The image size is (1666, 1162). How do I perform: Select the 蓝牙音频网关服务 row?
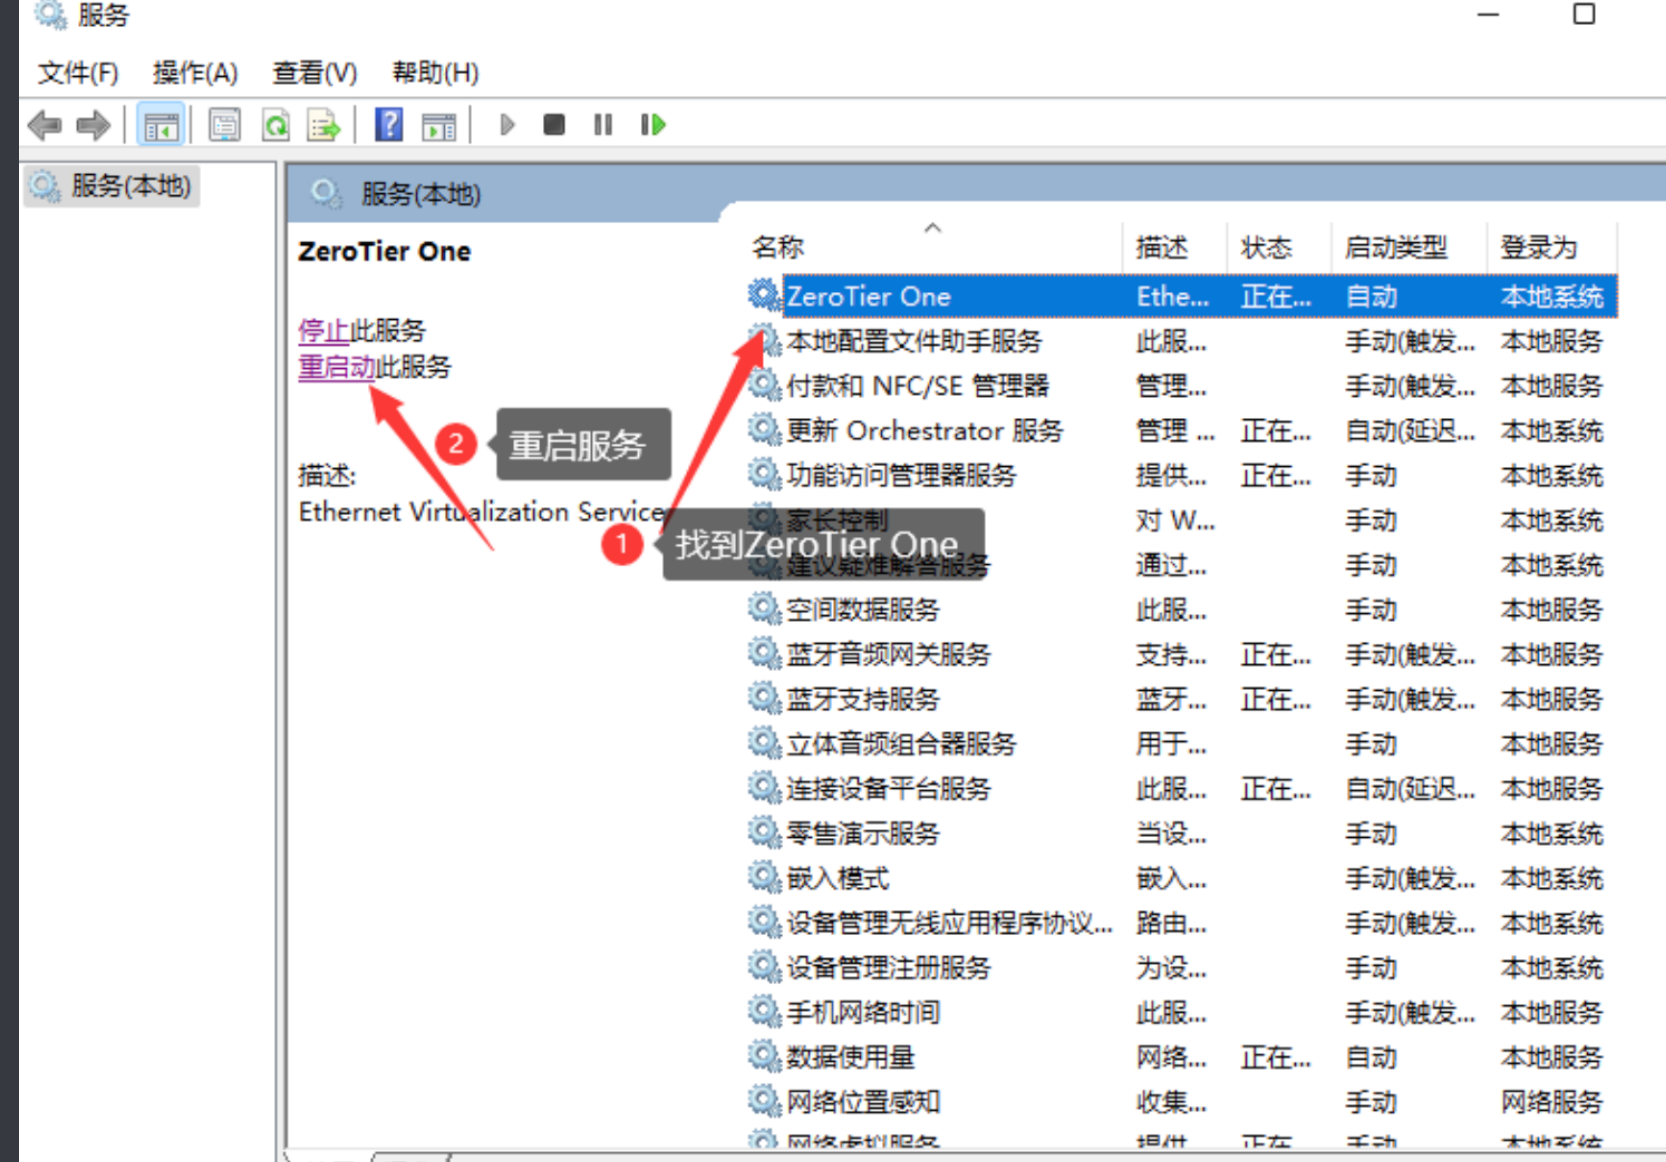[x=1180, y=655]
